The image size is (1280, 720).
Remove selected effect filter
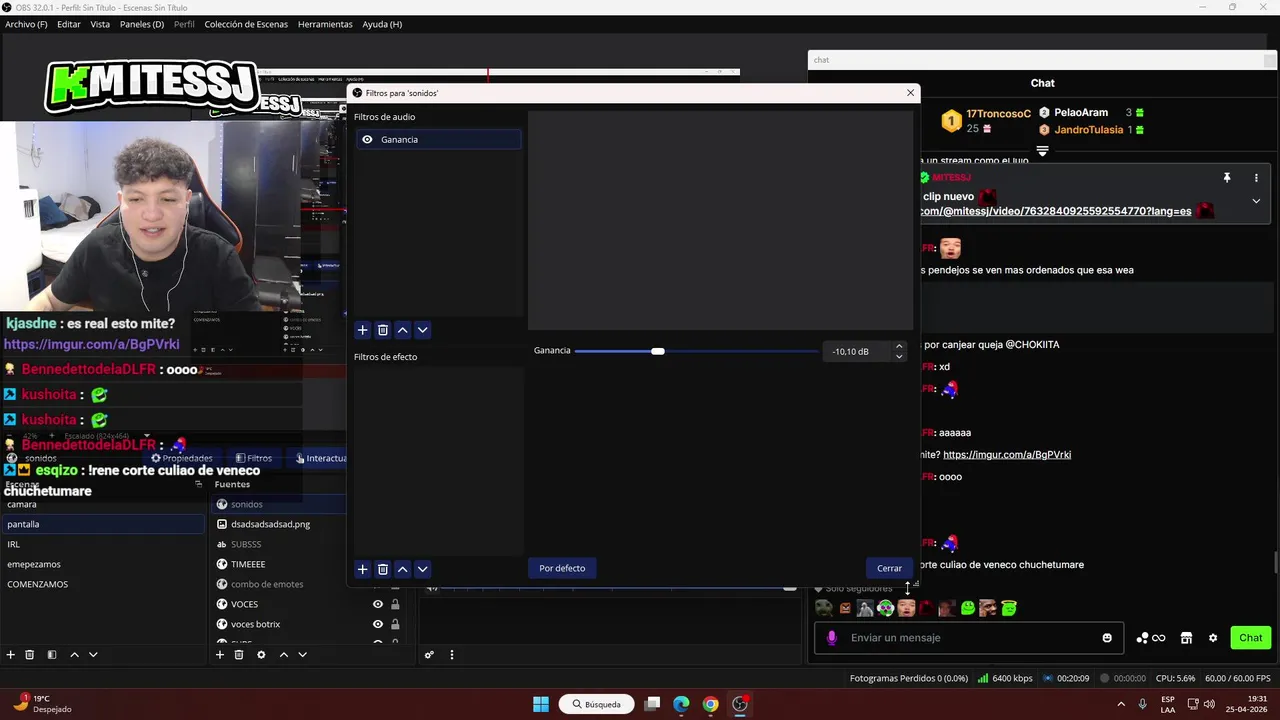(x=383, y=569)
